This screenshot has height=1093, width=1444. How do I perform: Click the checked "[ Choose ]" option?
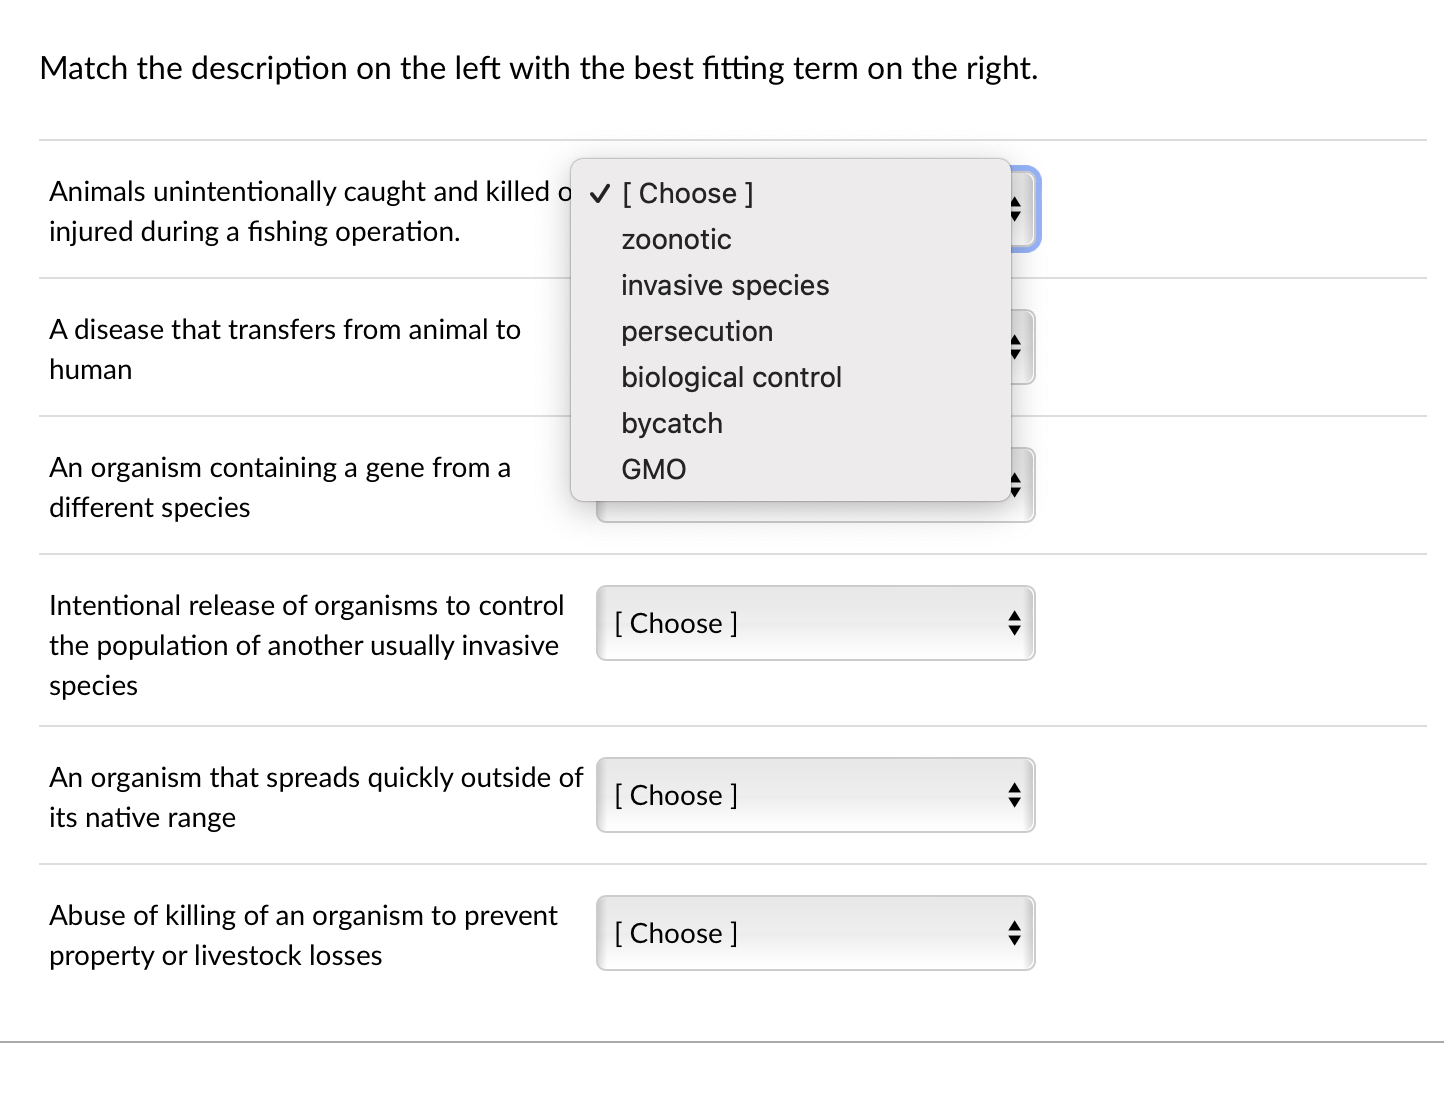click(687, 193)
